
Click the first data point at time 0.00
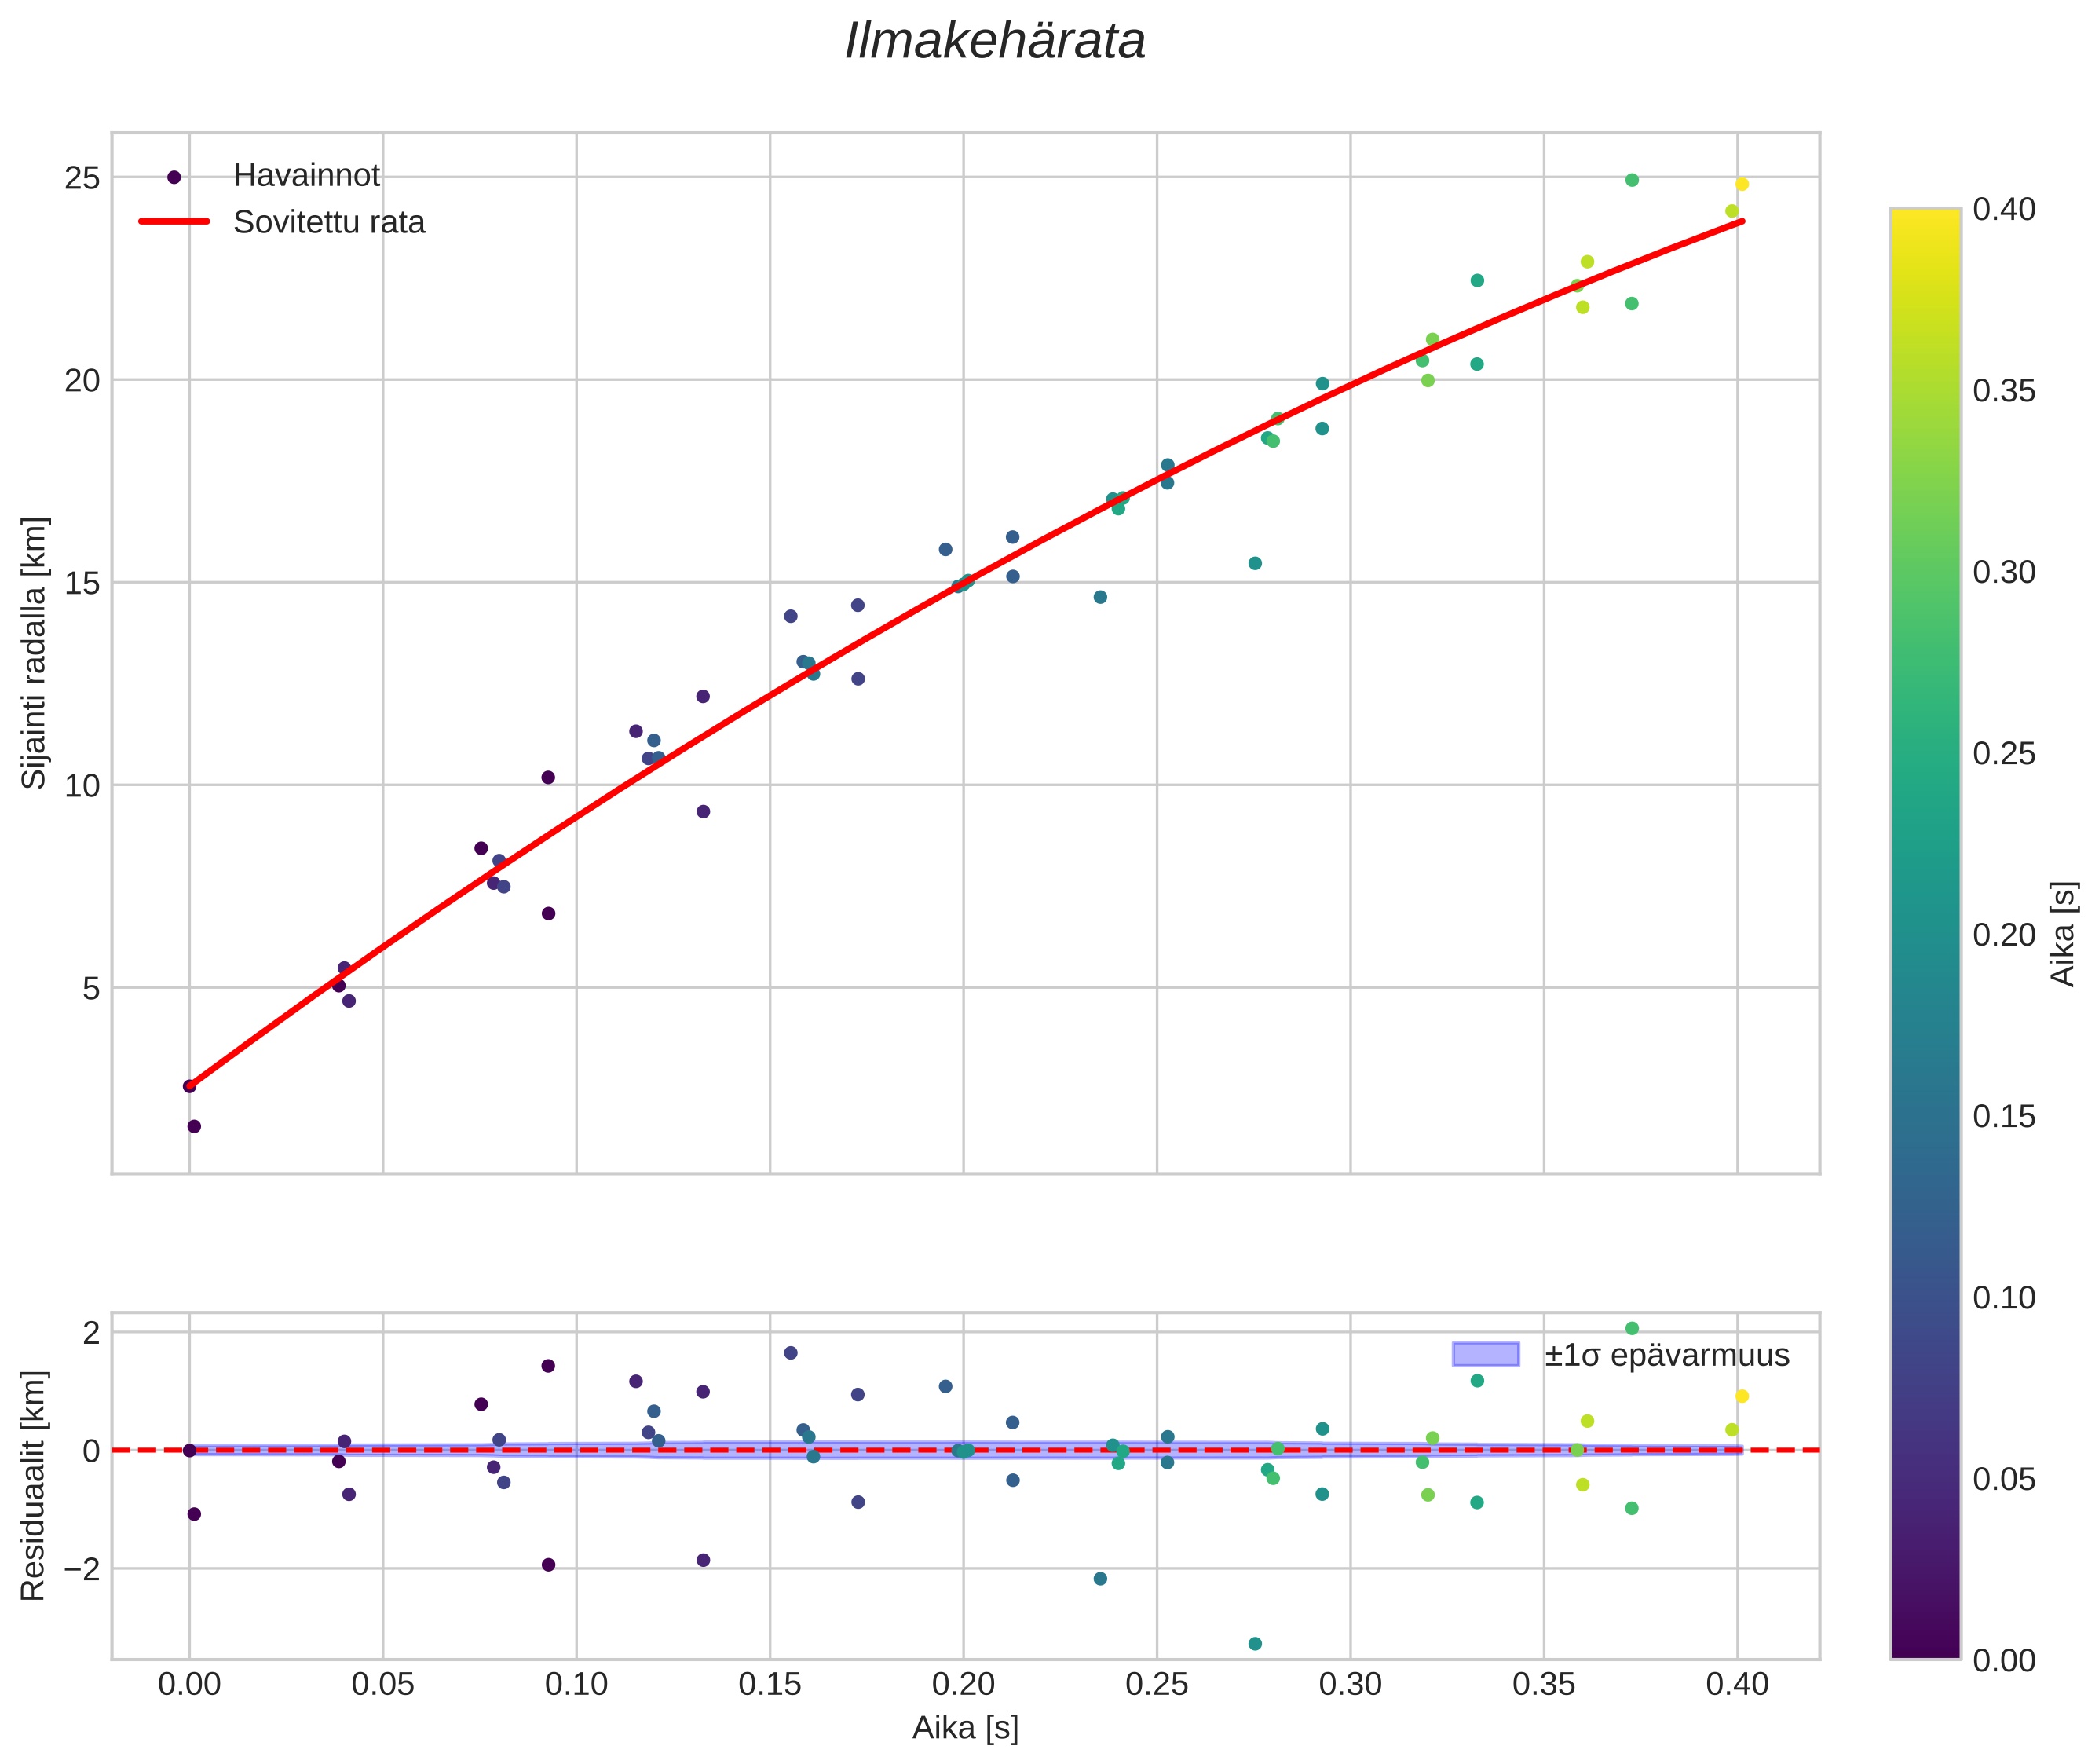(x=190, y=1086)
